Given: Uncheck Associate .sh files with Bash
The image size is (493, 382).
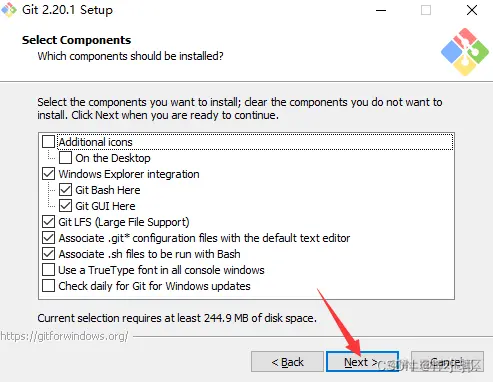Looking at the screenshot, I should click(49, 254).
